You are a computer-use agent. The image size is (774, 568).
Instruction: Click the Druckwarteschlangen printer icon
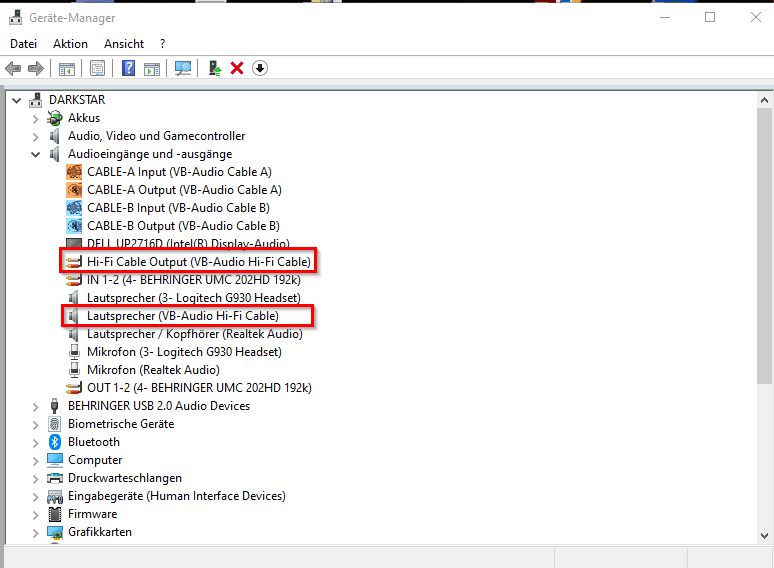click(55, 478)
